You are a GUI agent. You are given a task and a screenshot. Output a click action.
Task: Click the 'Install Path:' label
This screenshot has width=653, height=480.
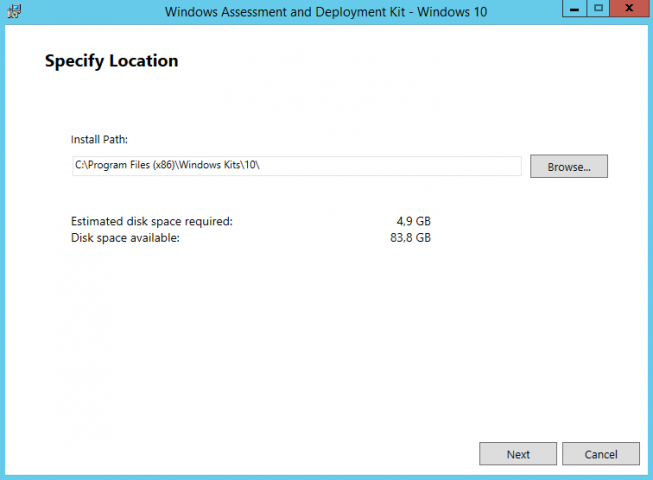tap(99, 139)
